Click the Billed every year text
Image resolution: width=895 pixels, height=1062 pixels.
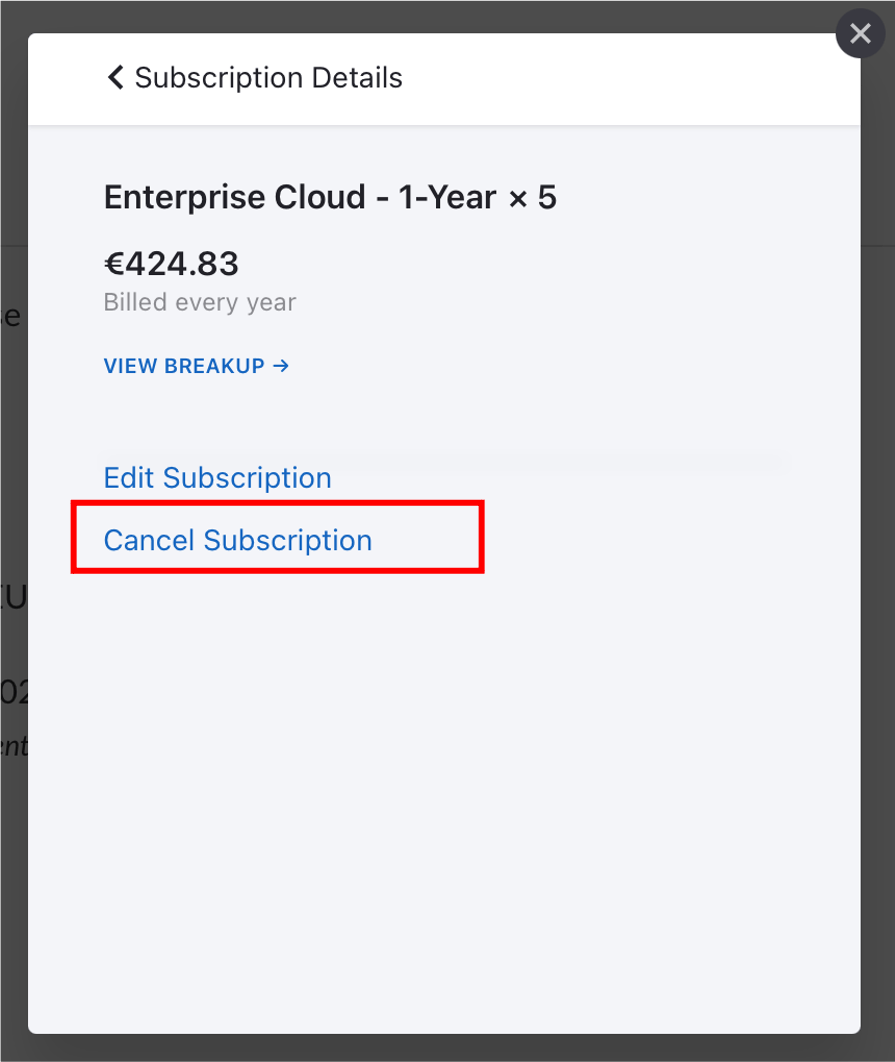coord(199,302)
